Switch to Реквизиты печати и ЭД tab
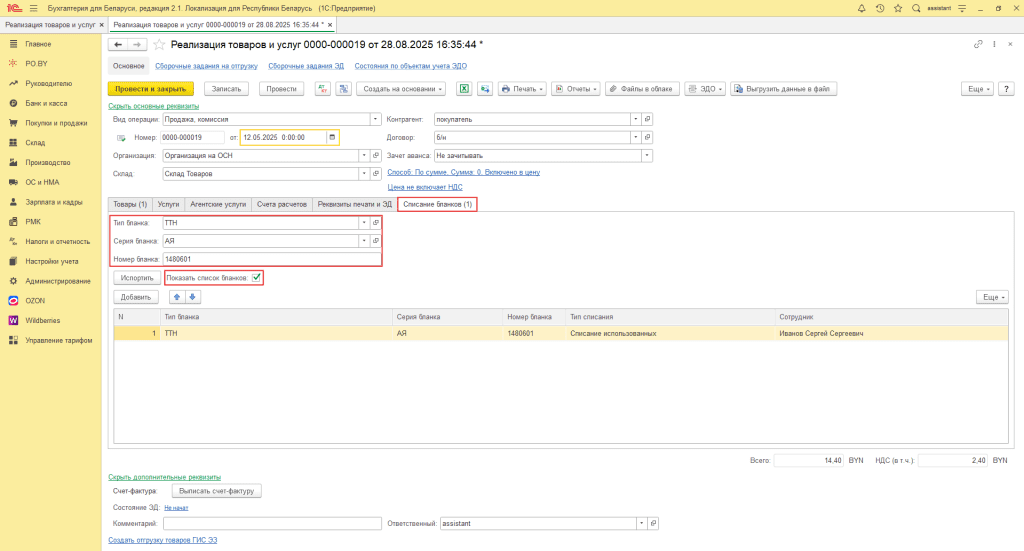The image size is (1024, 551). (355, 204)
